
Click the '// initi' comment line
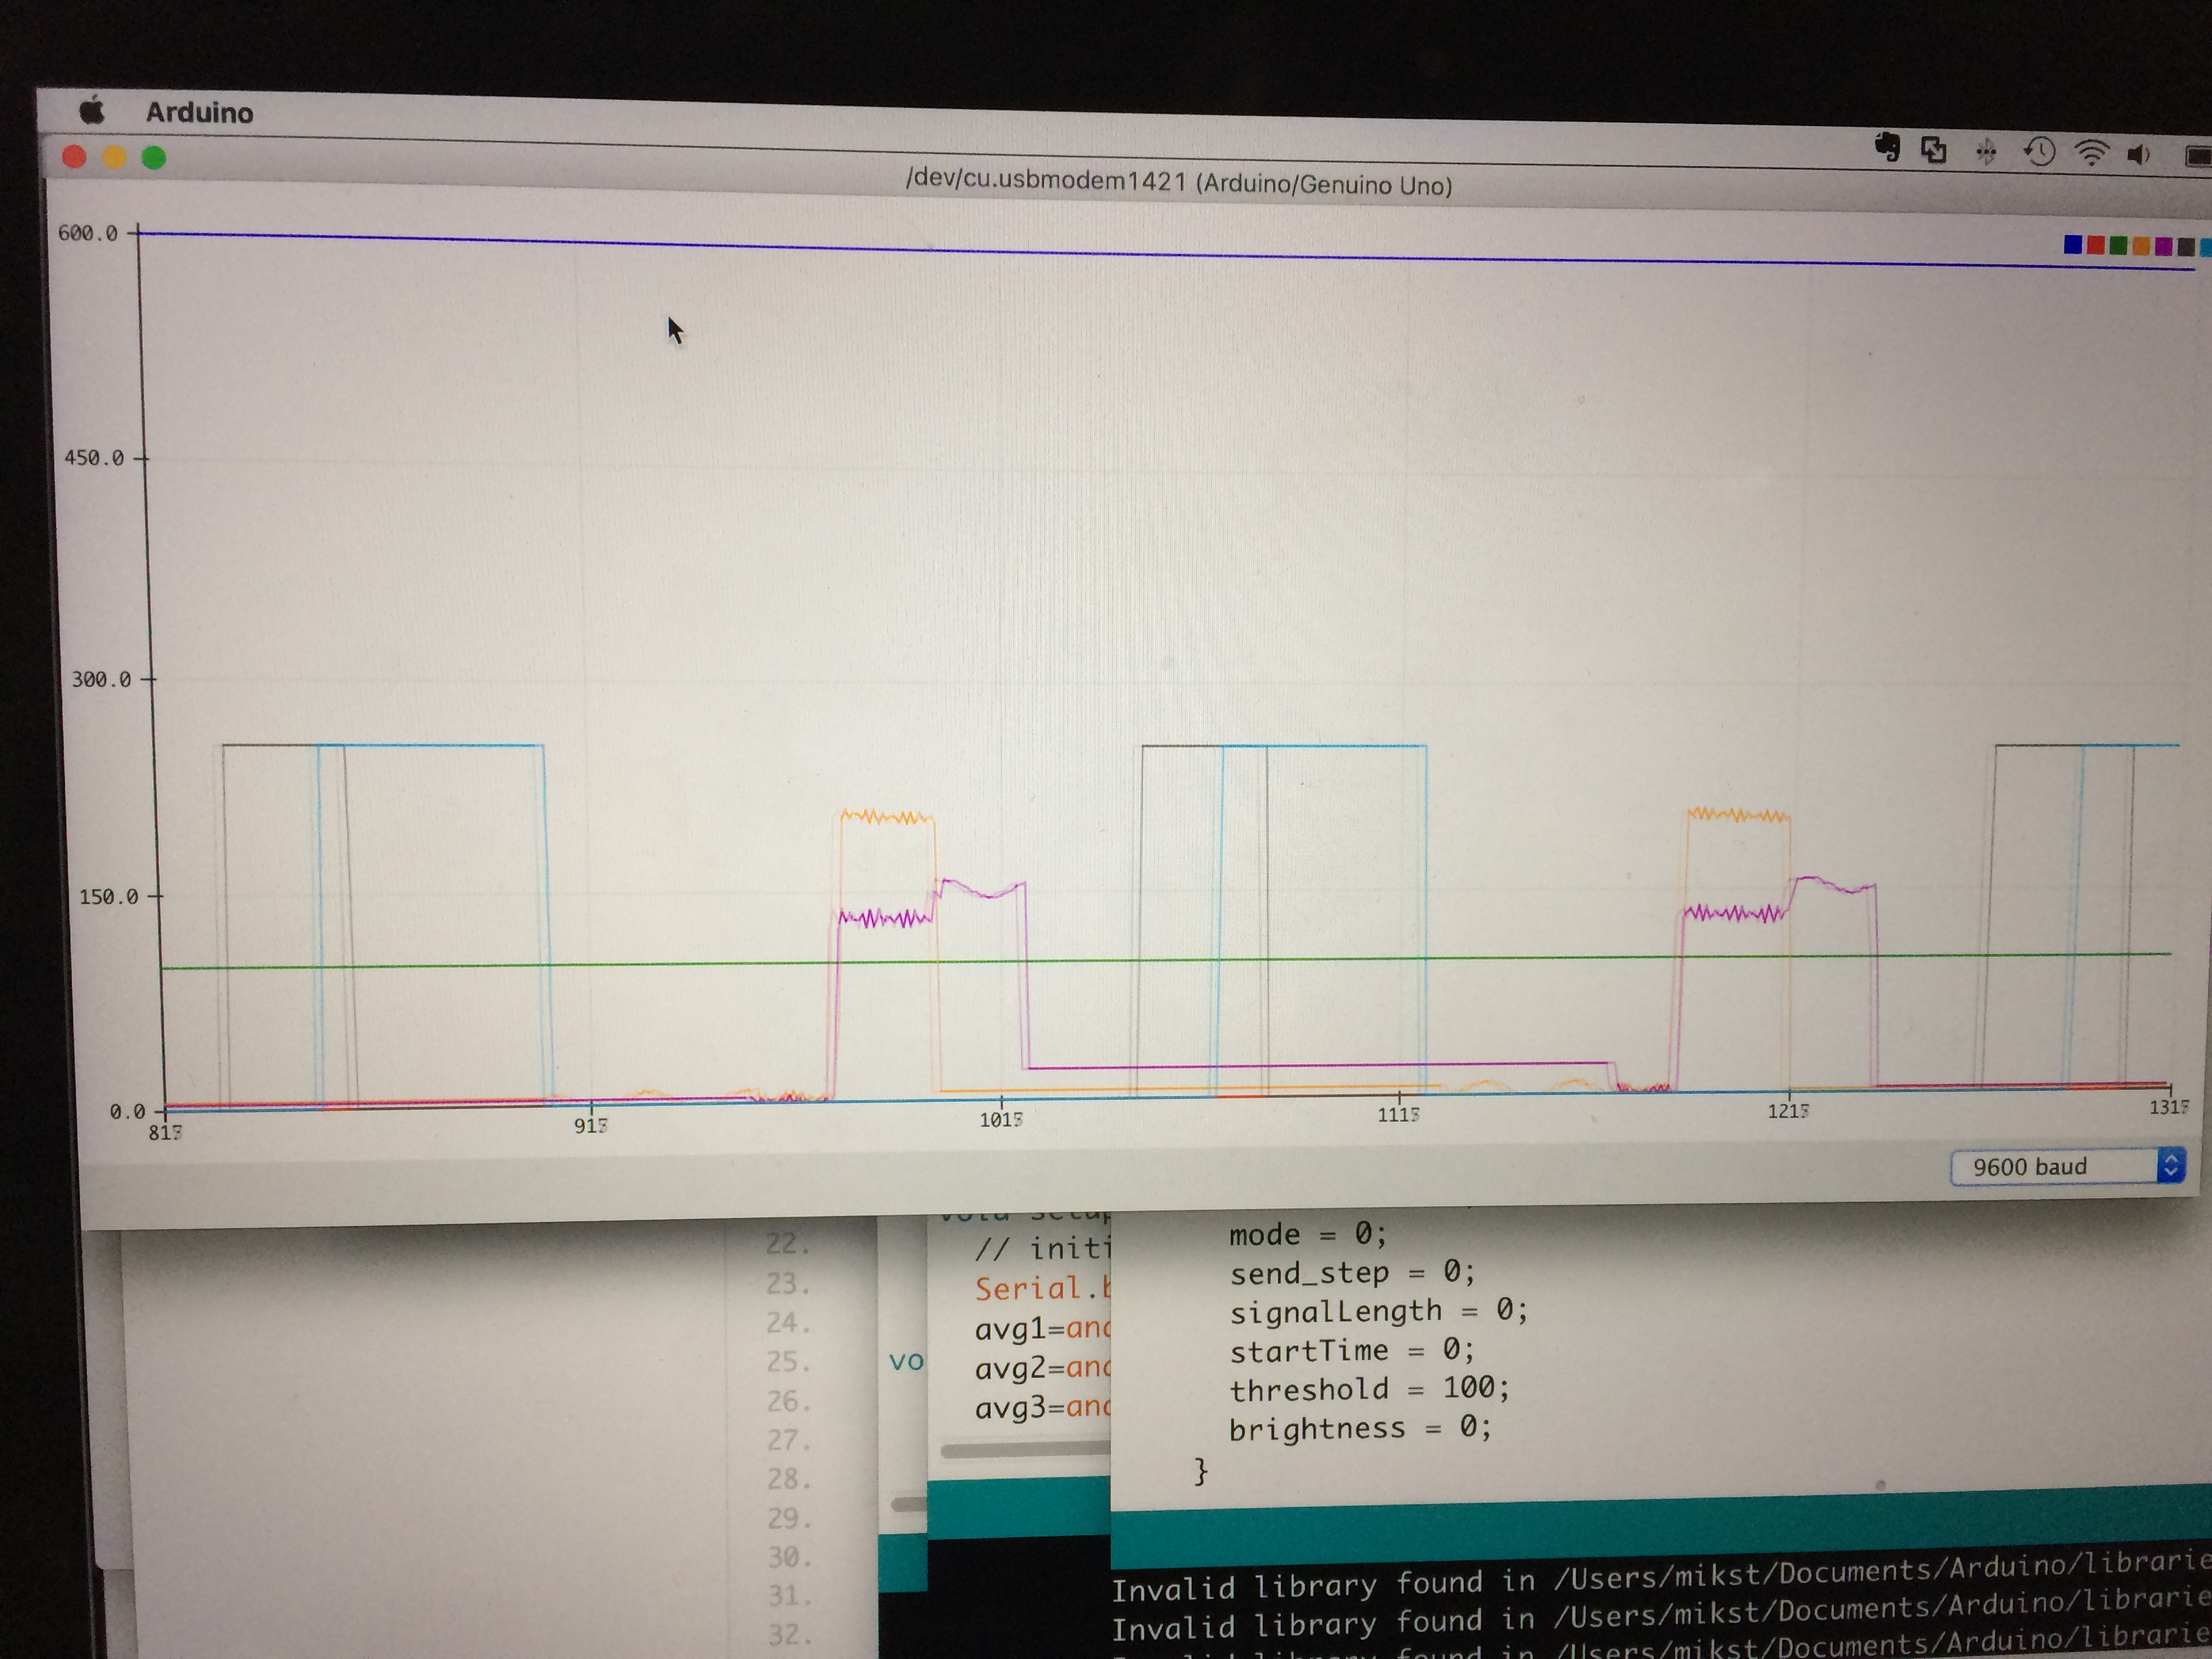coord(1043,1249)
